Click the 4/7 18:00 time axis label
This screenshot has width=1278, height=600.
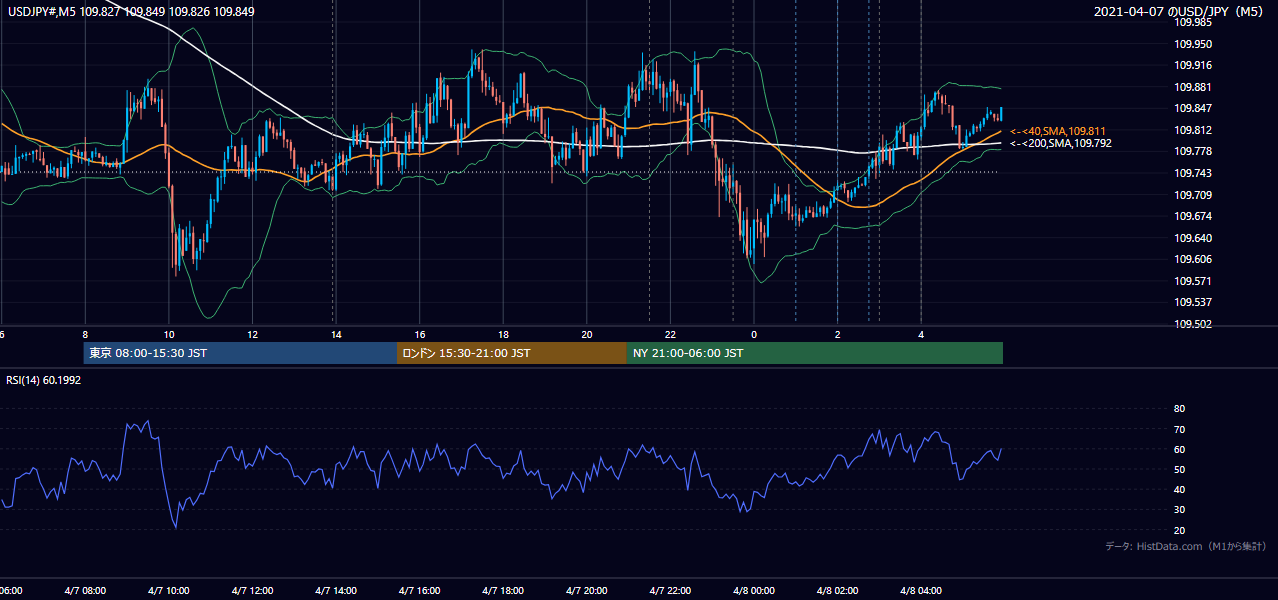[x=503, y=591]
